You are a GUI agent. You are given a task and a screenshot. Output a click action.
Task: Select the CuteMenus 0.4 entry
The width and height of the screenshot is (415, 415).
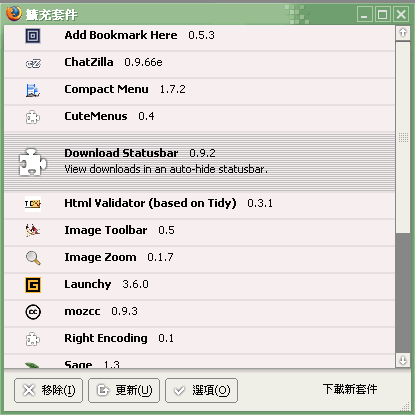click(199, 119)
